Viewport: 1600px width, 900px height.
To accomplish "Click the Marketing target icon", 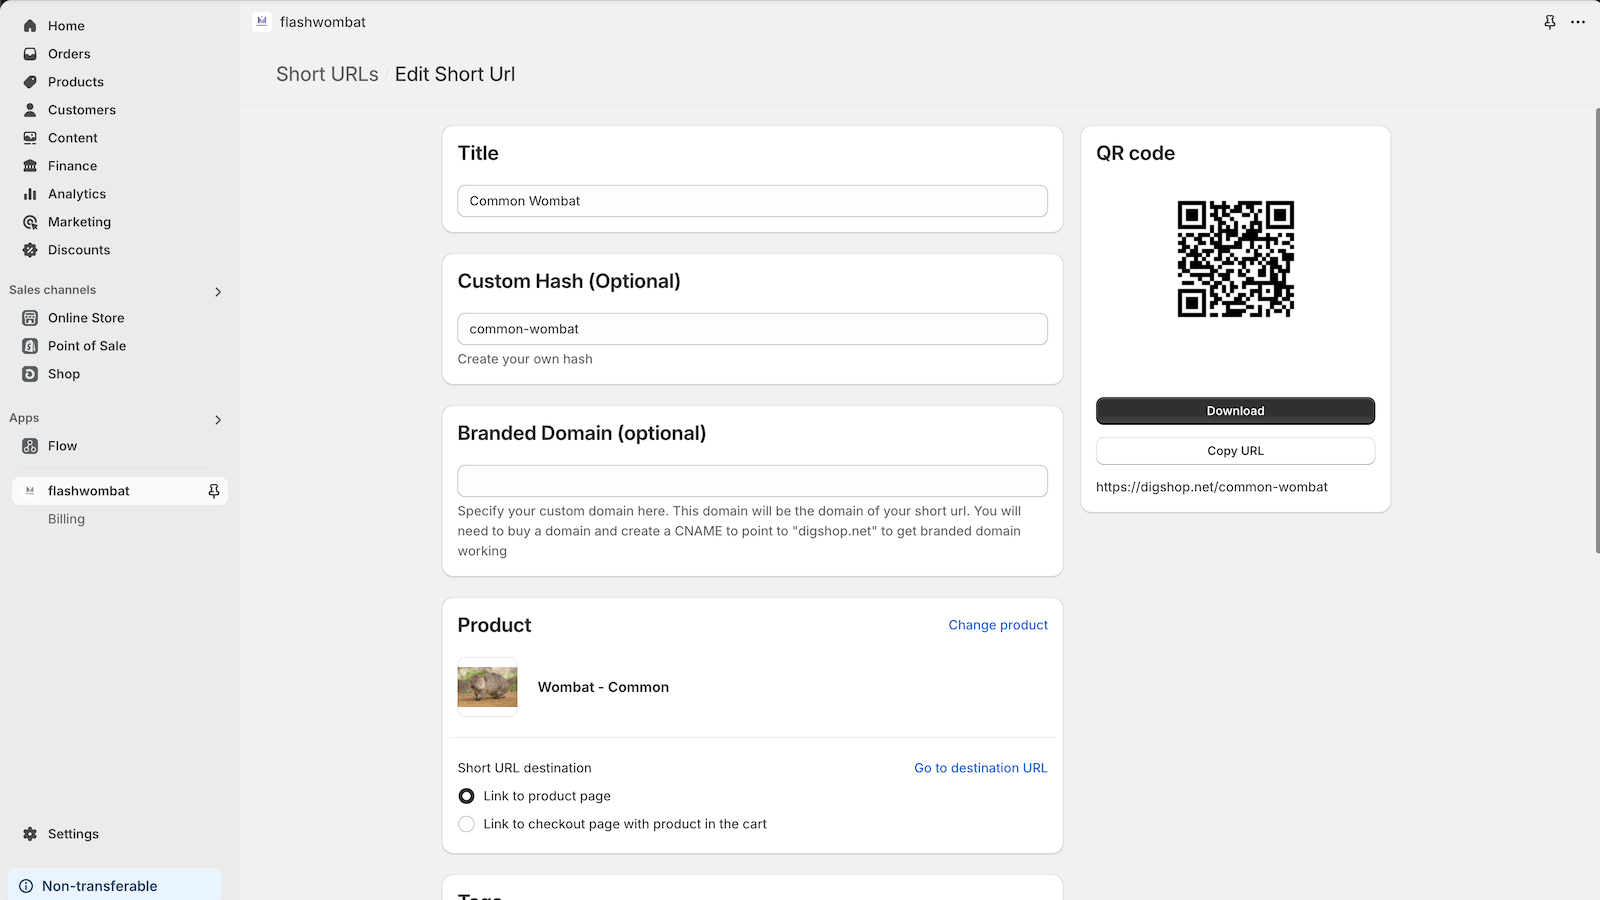I will click(x=30, y=222).
